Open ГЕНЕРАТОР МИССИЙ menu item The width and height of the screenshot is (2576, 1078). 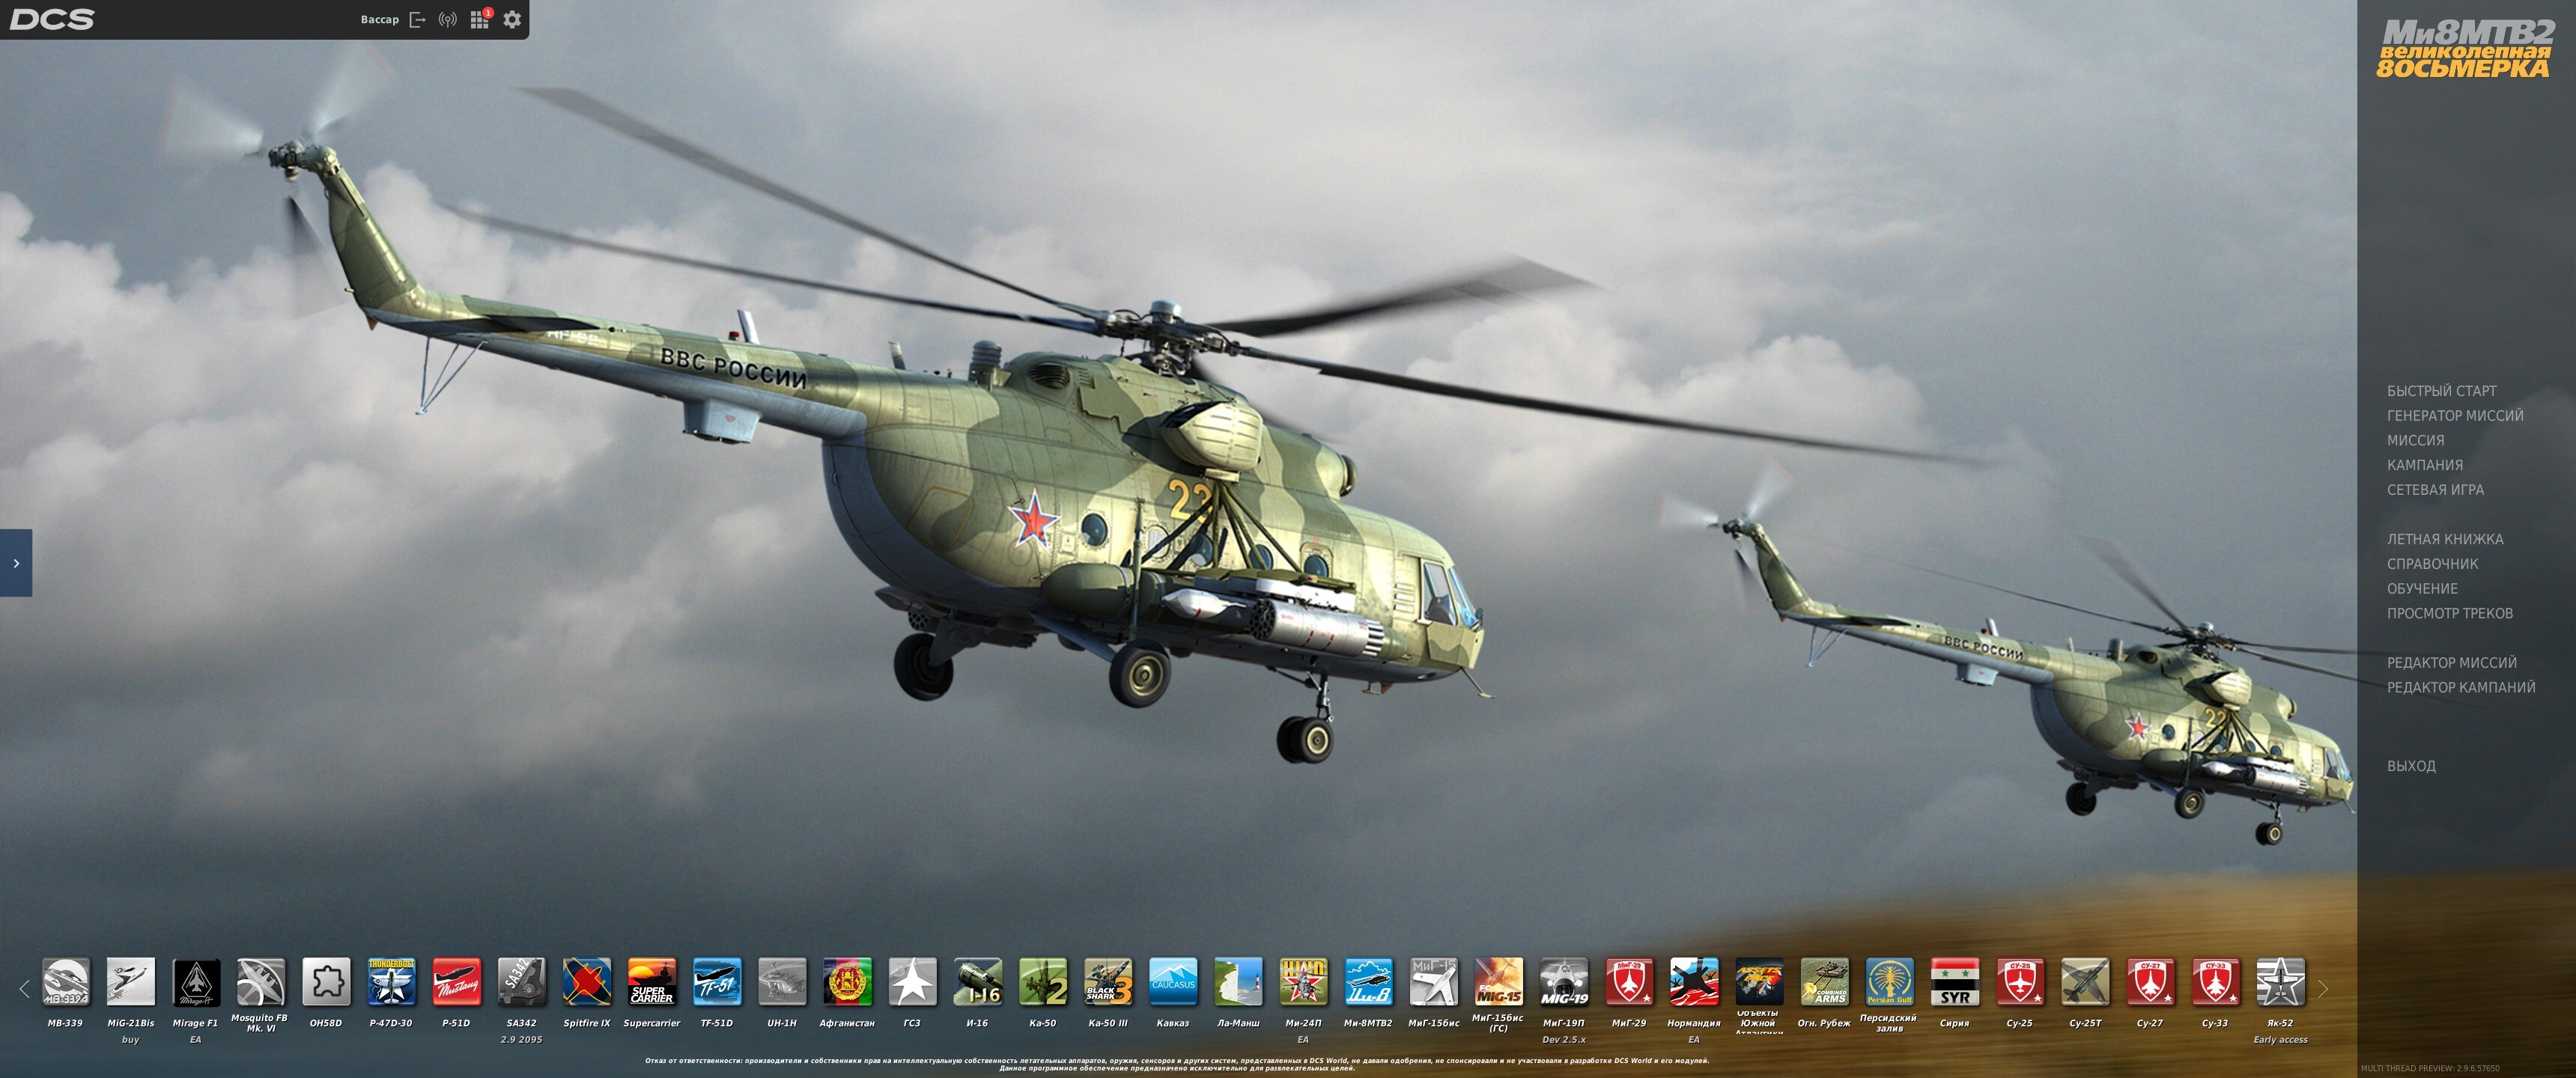2455,416
